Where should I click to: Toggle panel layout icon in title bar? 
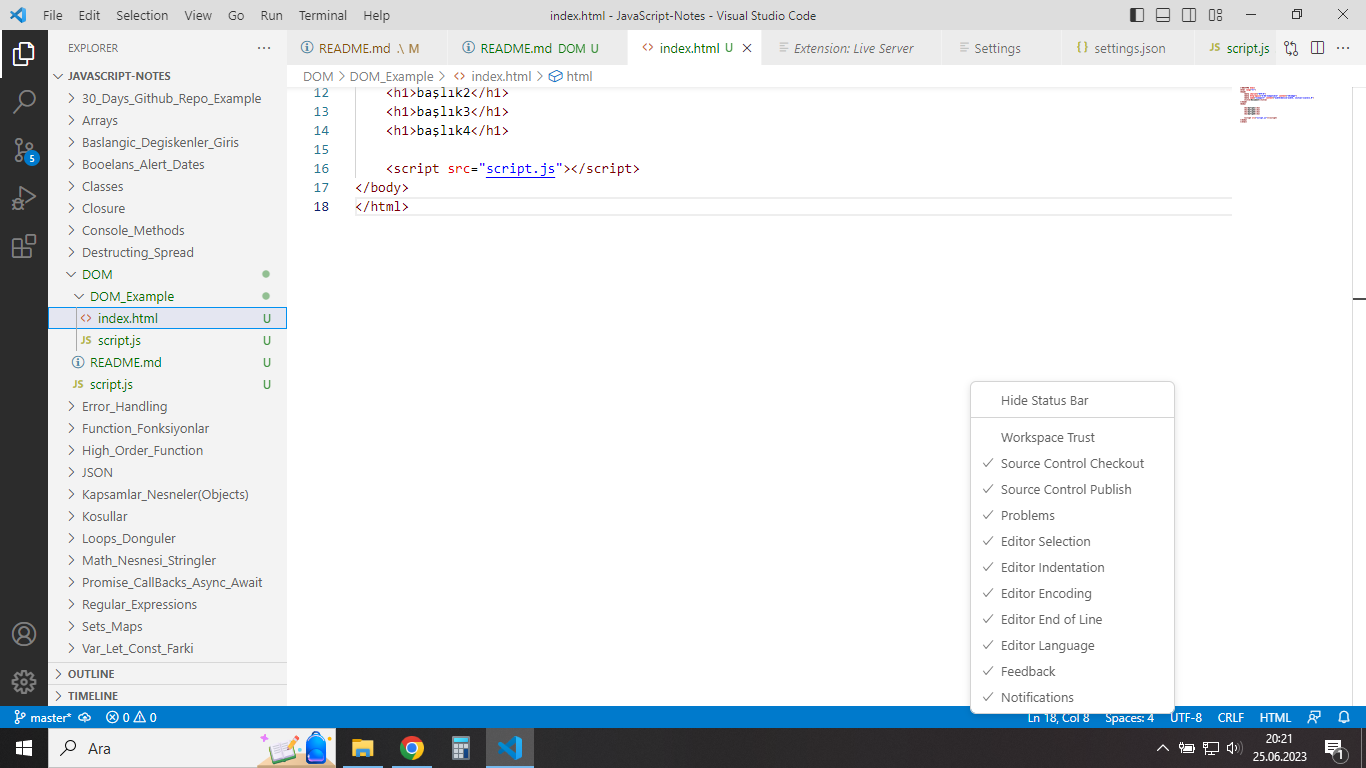[x=1163, y=15]
